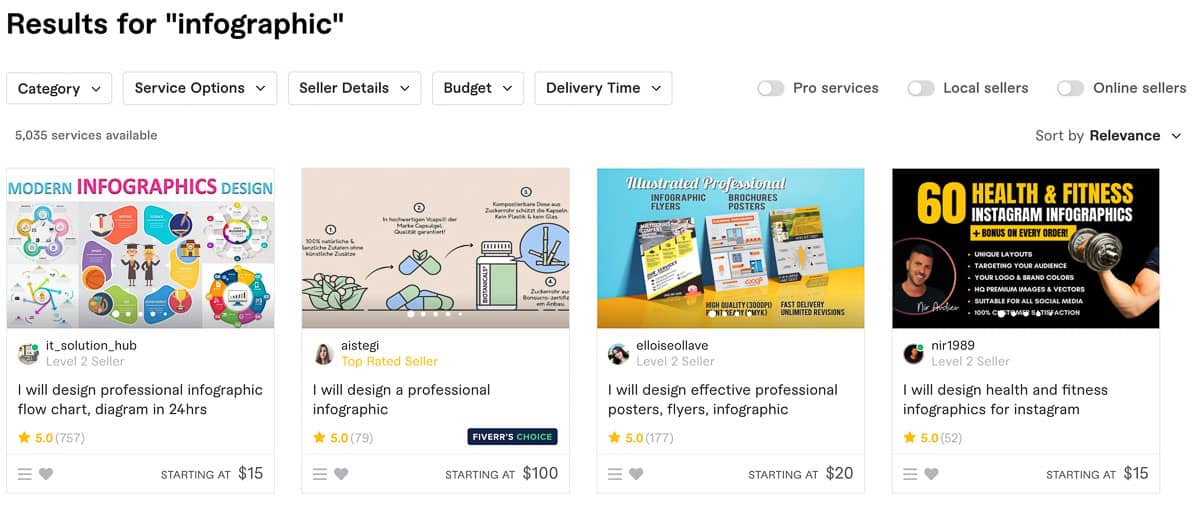Expand the Delivery Time filter

603,88
